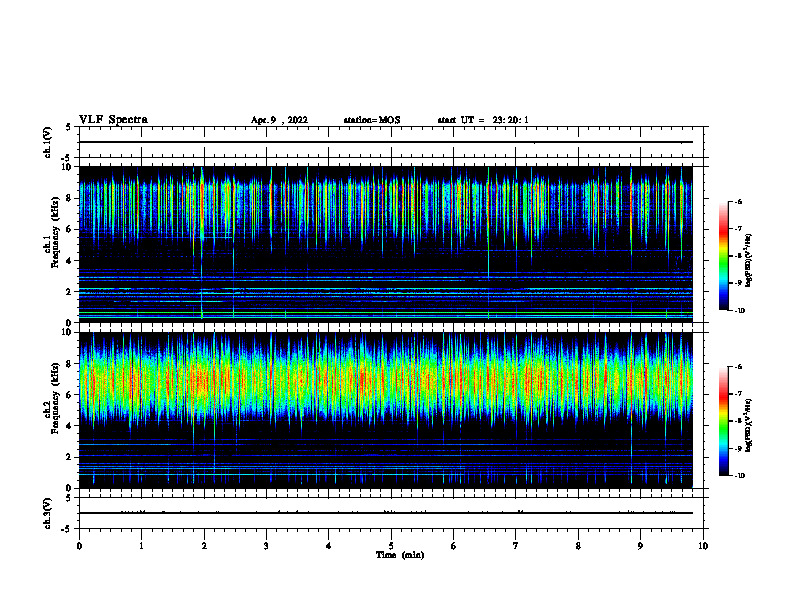Click the ch.2 colorbar log(PSD) label

pos(749,425)
